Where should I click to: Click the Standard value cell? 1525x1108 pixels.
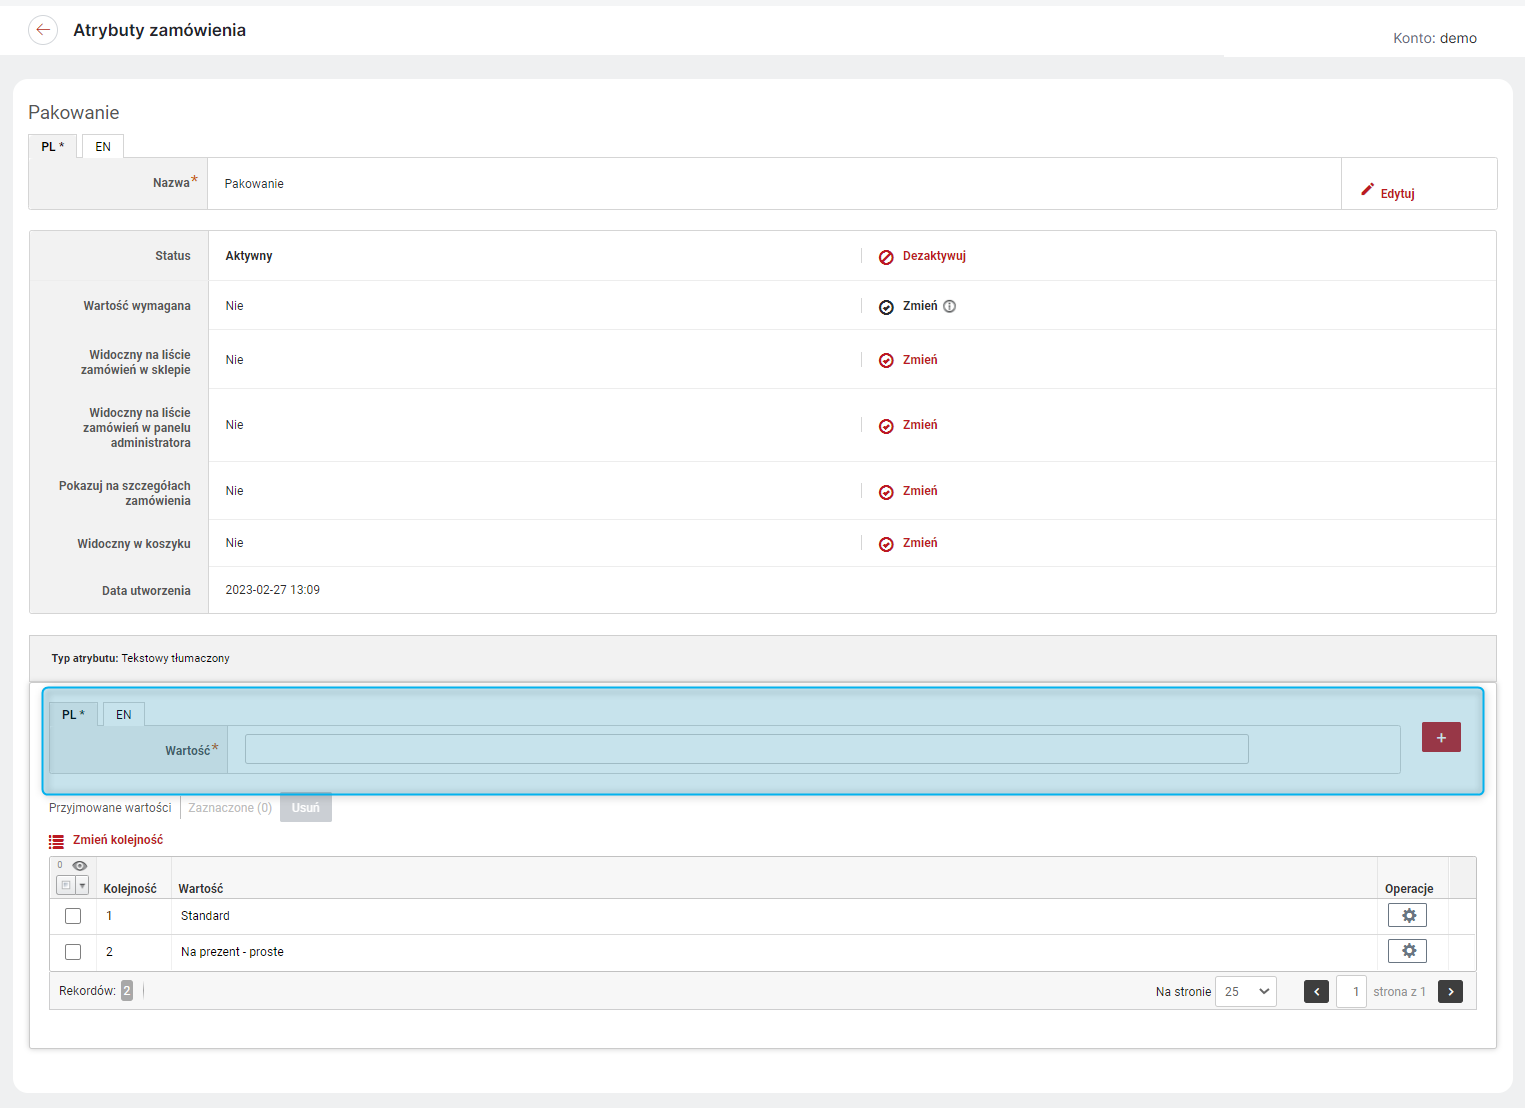[x=205, y=916]
